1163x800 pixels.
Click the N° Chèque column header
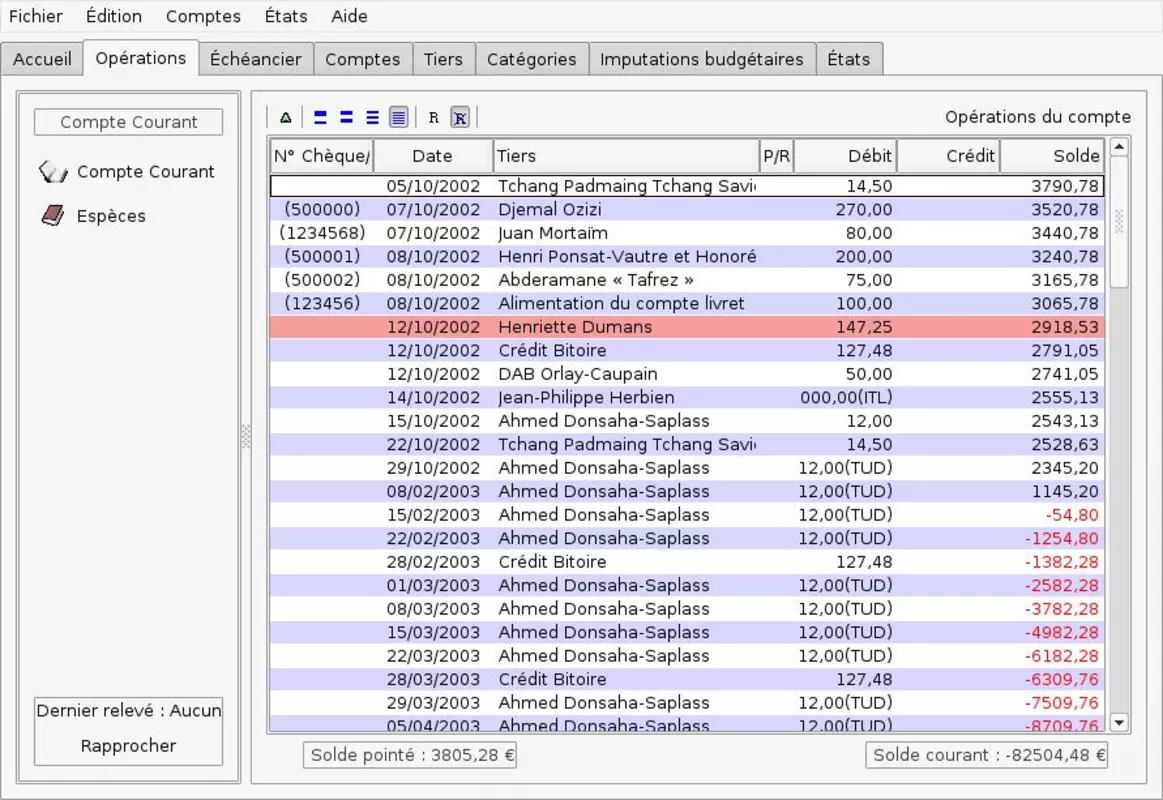[322, 156]
